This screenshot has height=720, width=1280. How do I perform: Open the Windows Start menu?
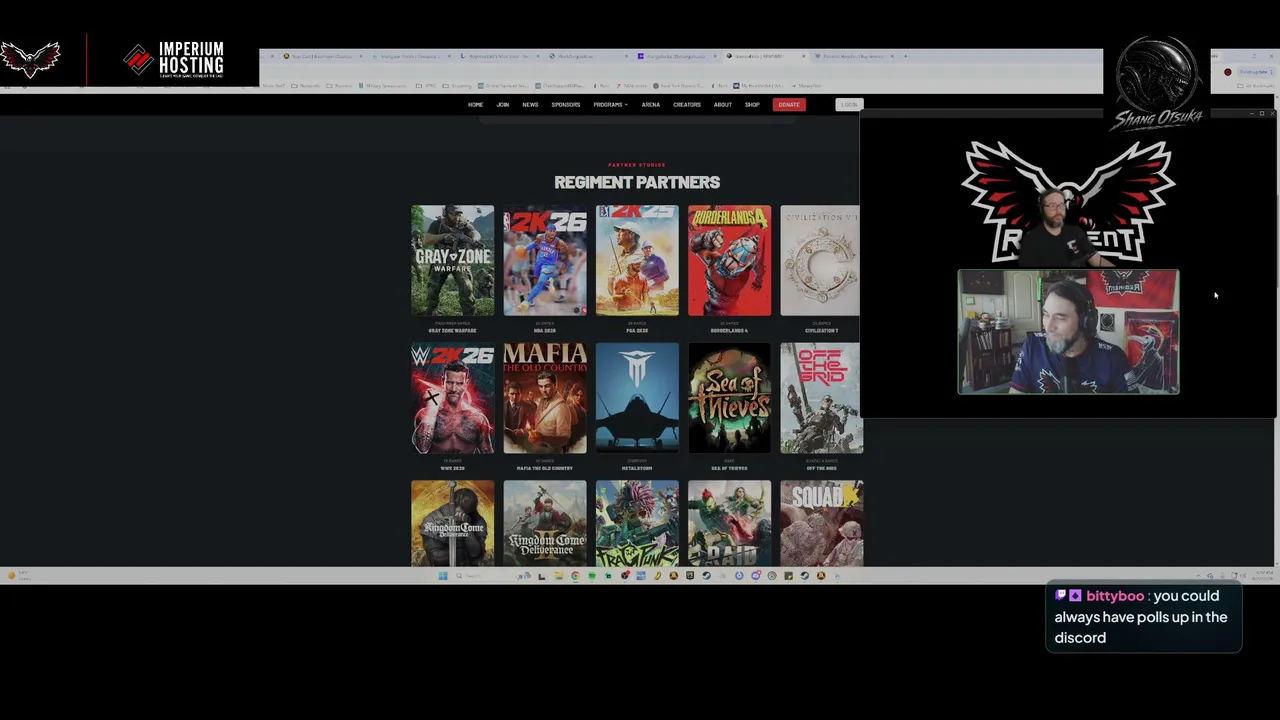[x=443, y=576]
